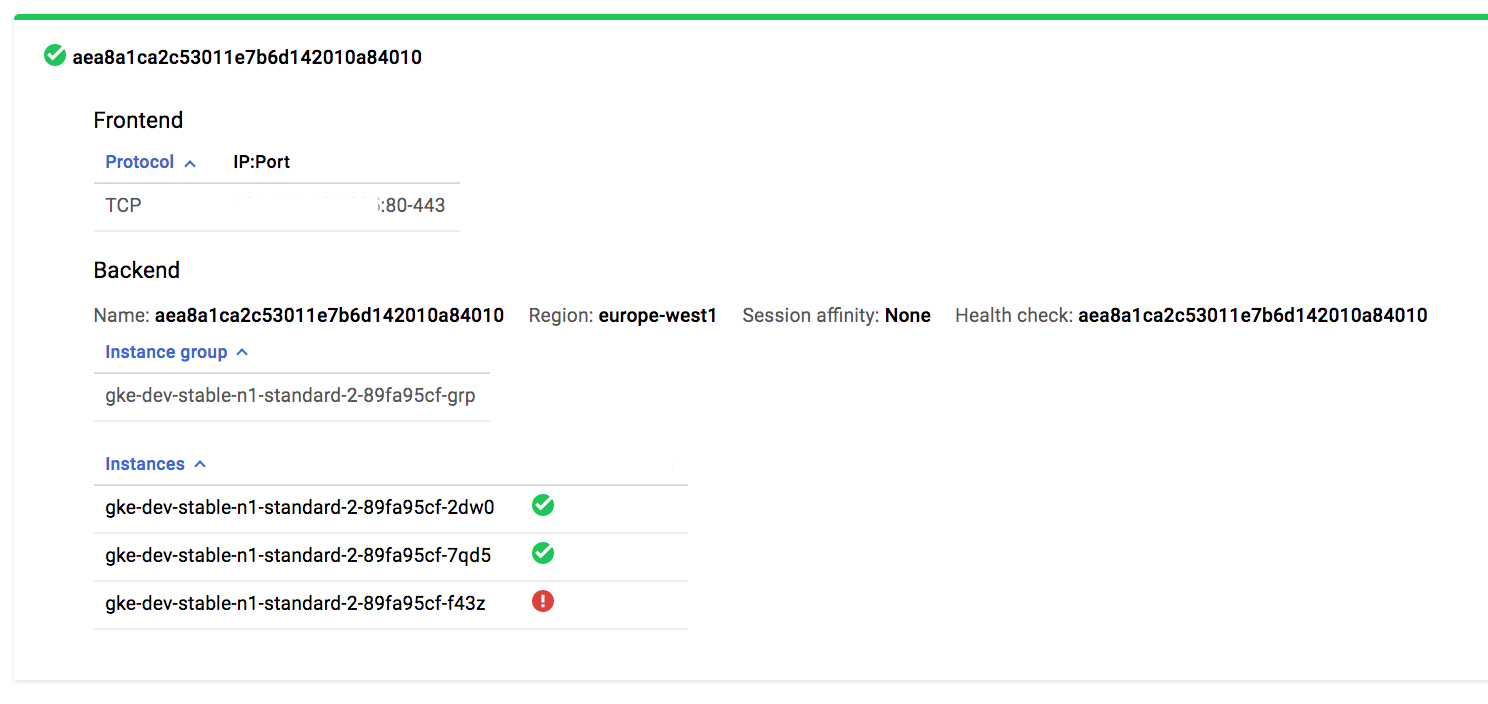This screenshot has width=1488, height=704.
Task: Click the TCP frontend row
Action: coord(124,205)
